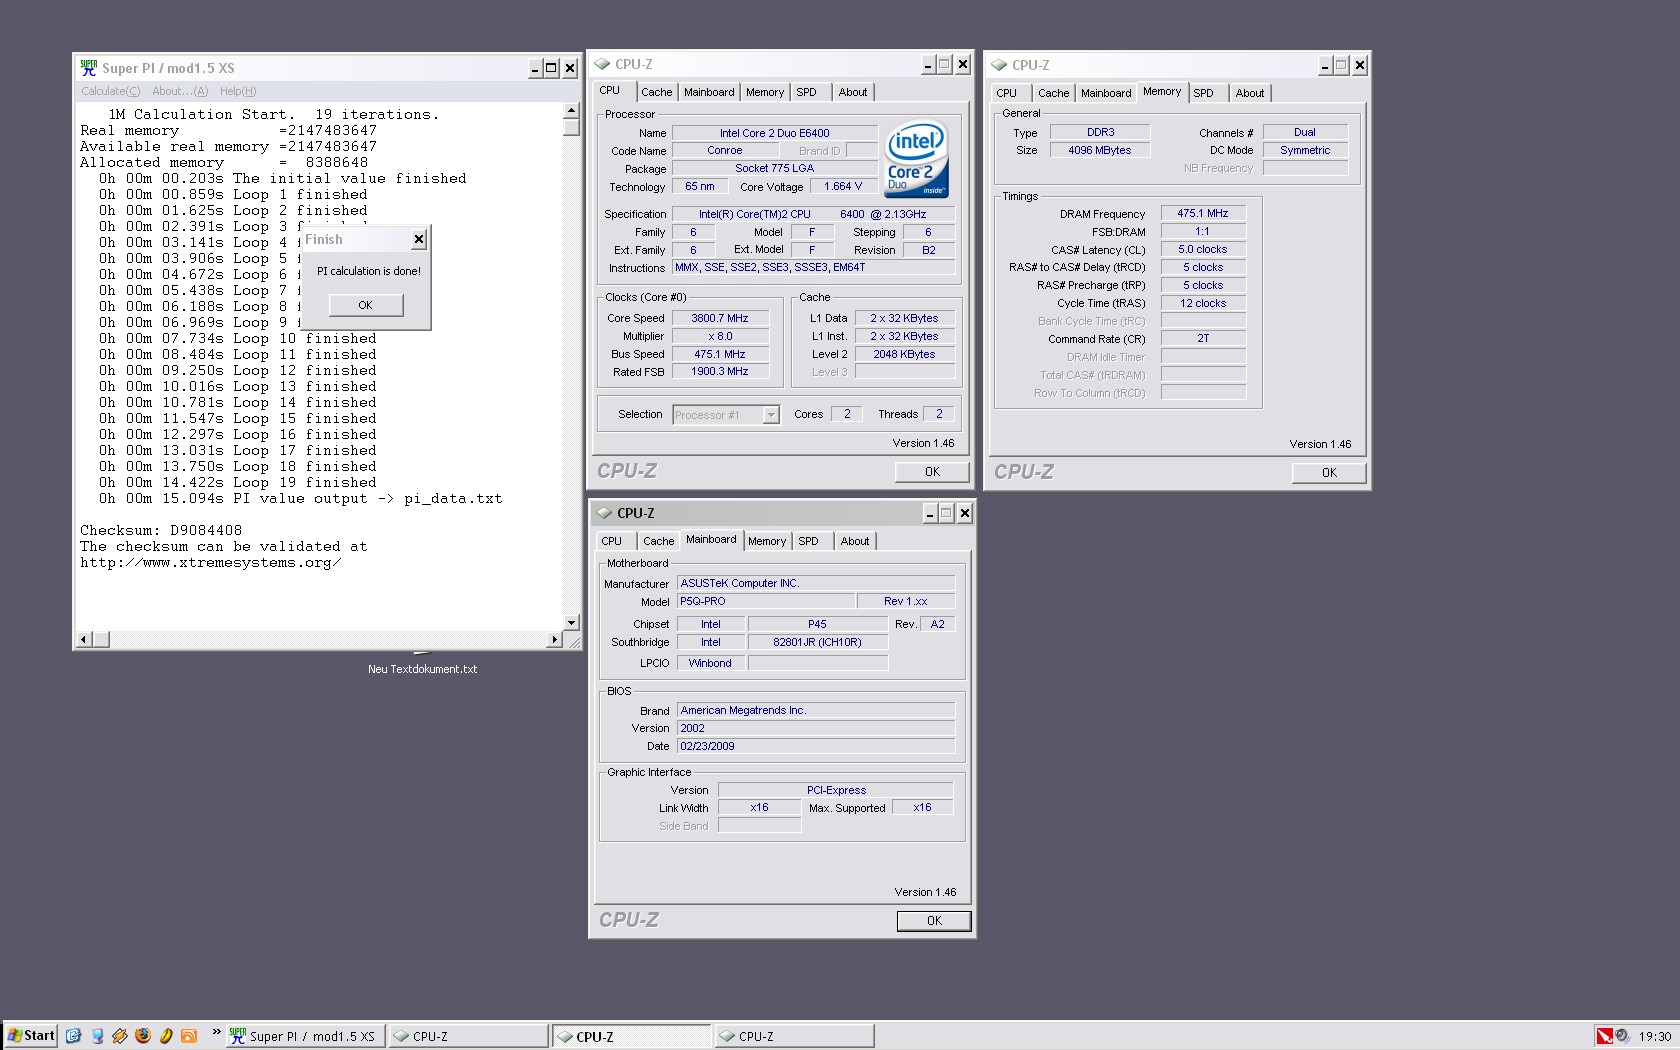Screen dimensions: 1680x1050
Task: Click OK in CPU-Z Mainboard window
Action: (x=934, y=921)
